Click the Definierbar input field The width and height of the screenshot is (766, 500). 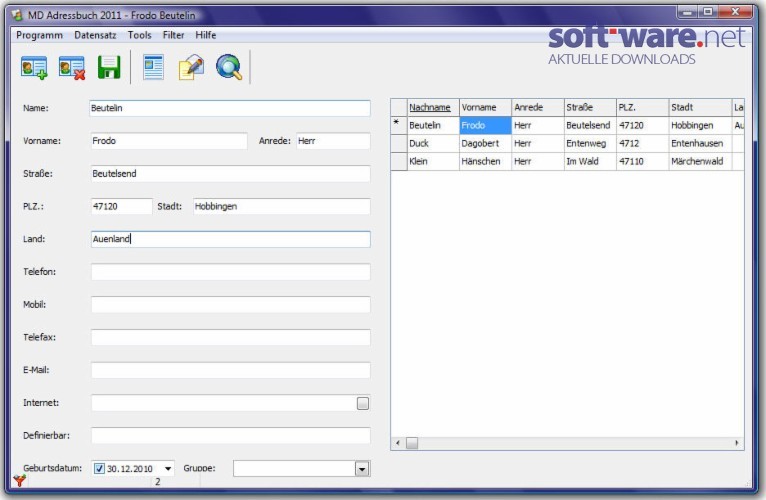click(x=231, y=436)
